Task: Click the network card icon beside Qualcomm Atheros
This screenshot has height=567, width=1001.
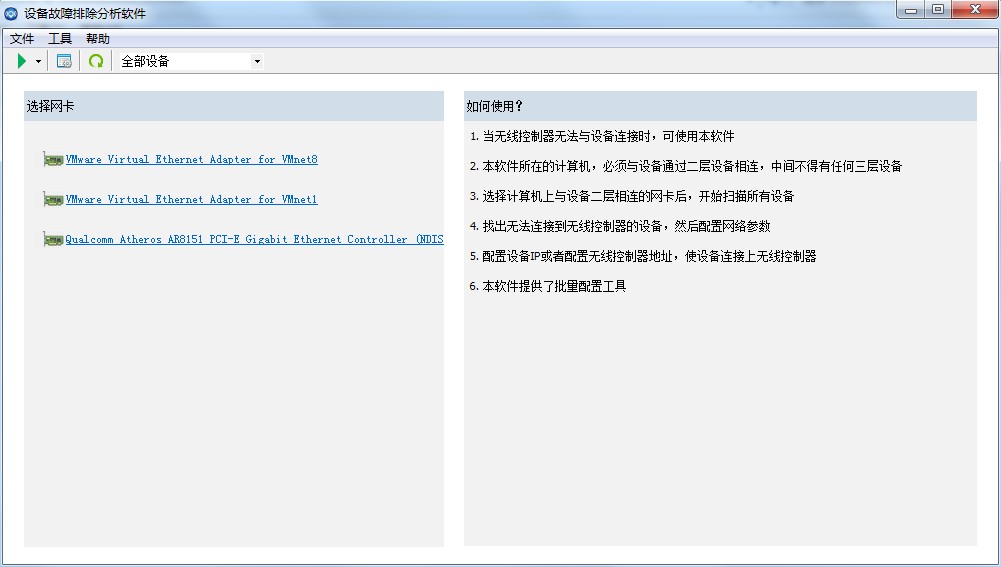Action: coord(54,239)
